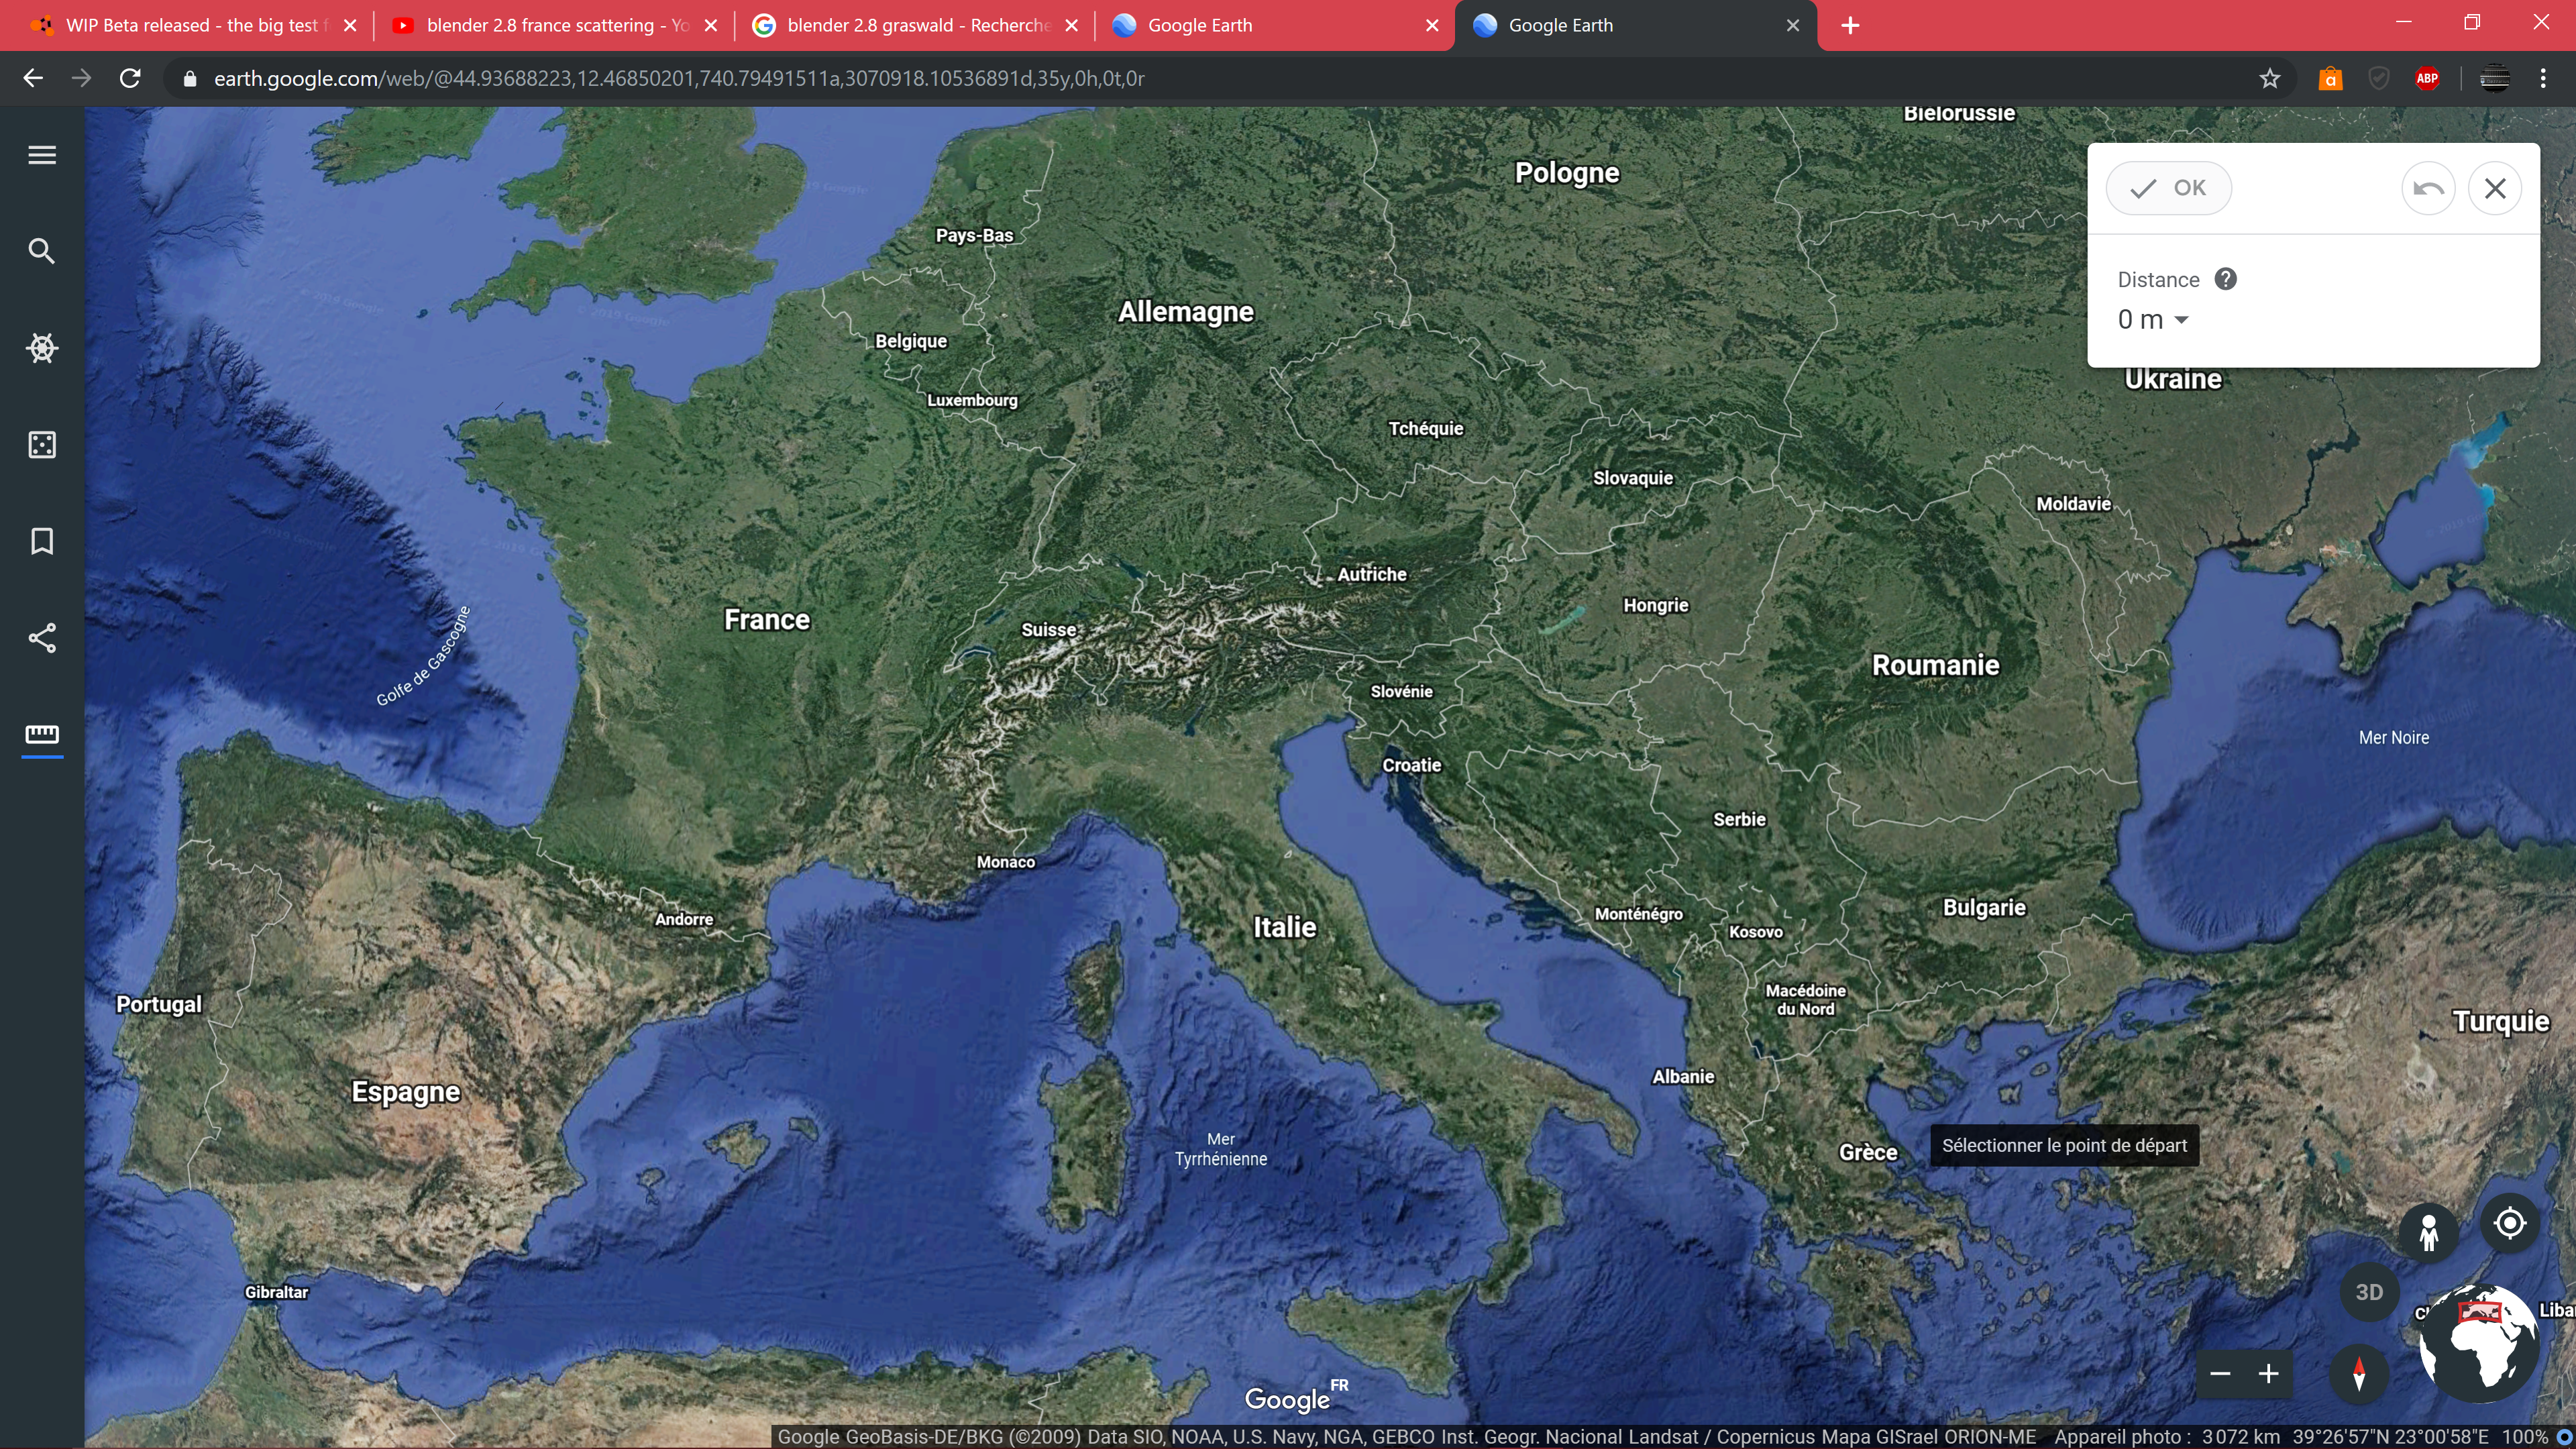
Task: Select the ruler measure tool
Action: [x=42, y=735]
